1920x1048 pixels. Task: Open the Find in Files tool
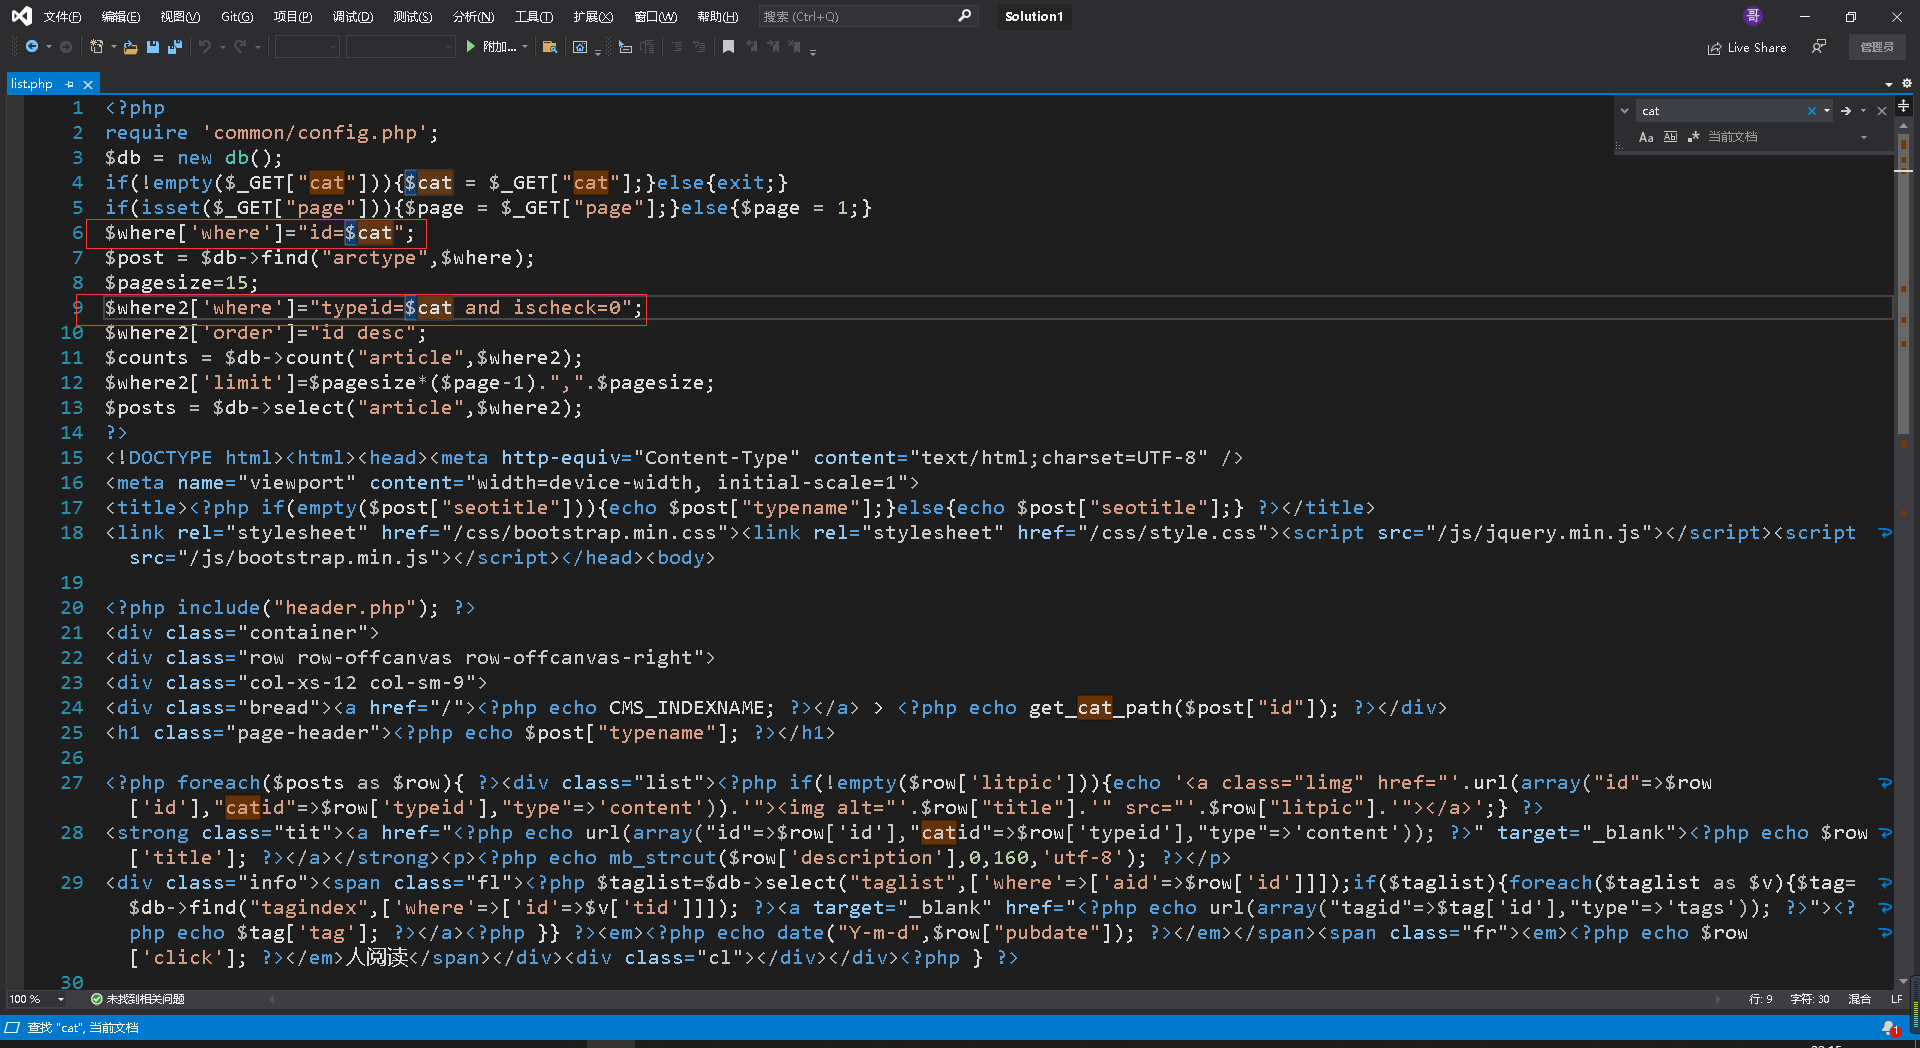(x=550, y=47)
